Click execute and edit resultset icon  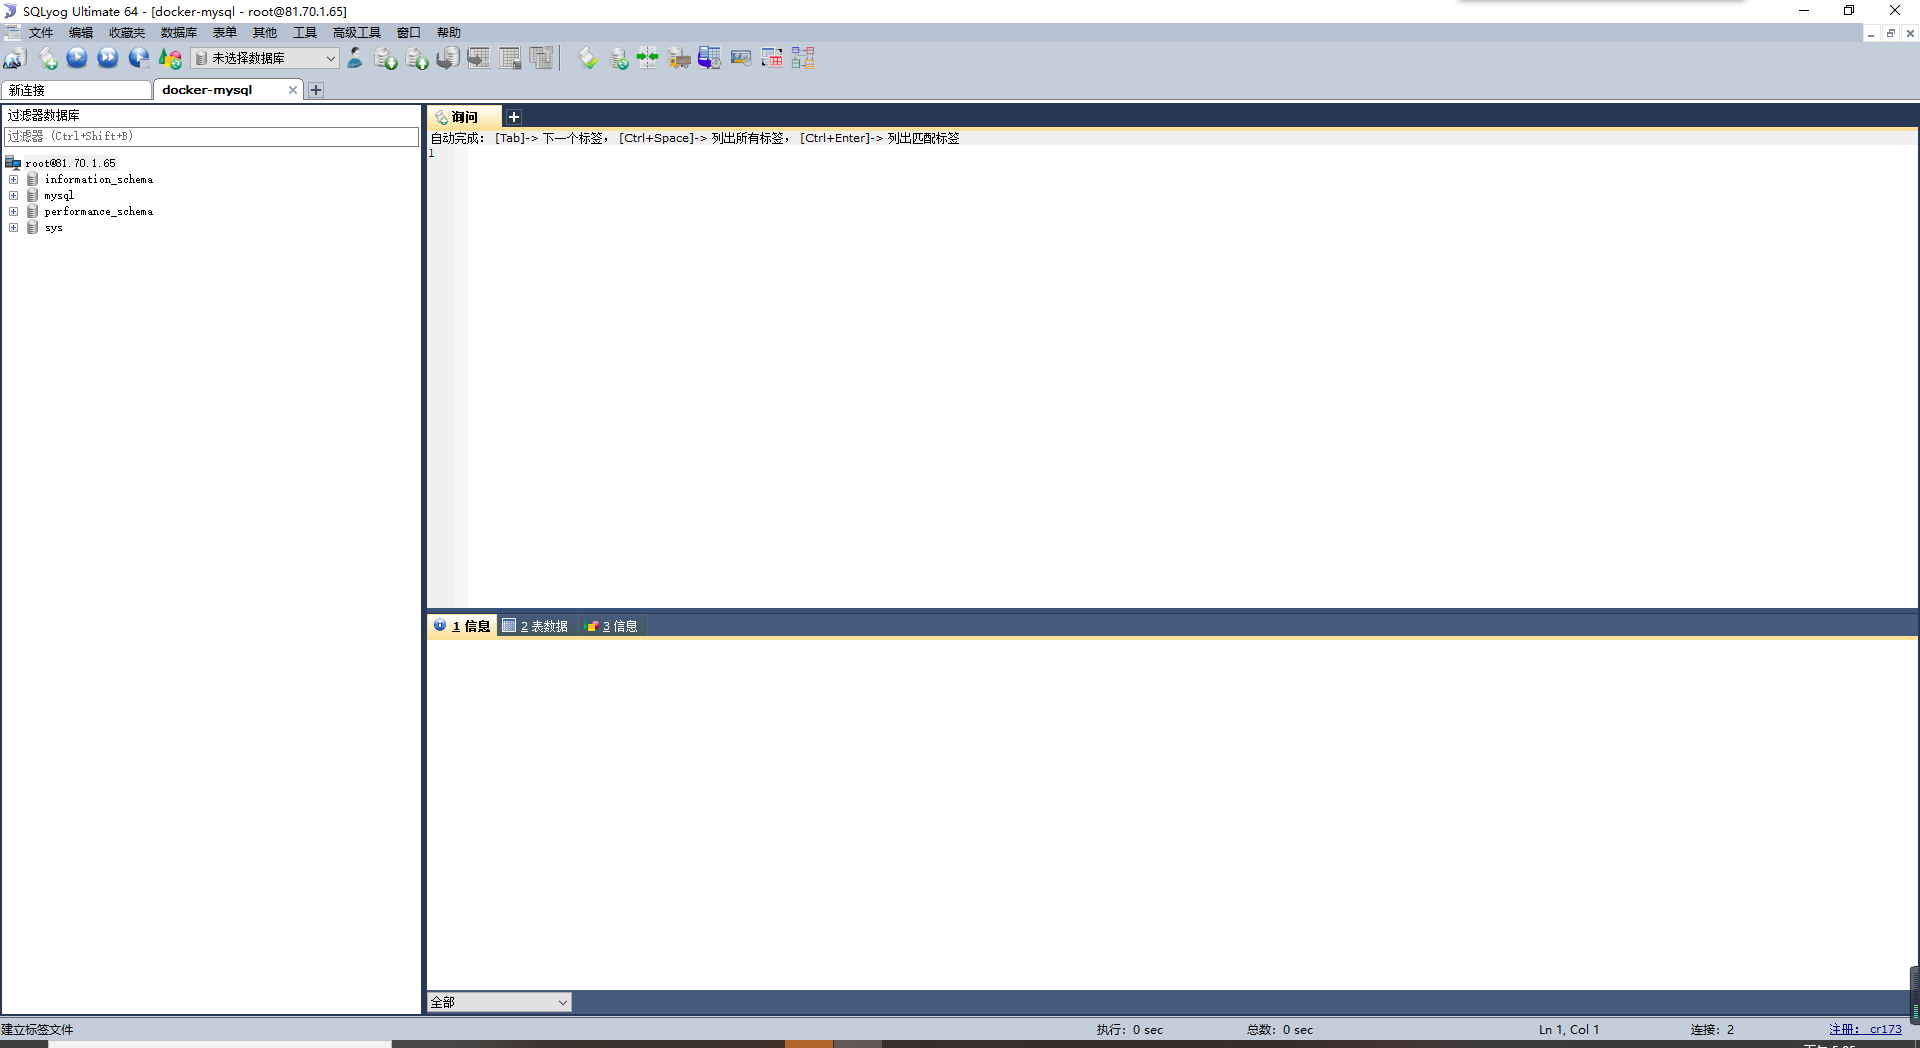click(x=139, y=58)
